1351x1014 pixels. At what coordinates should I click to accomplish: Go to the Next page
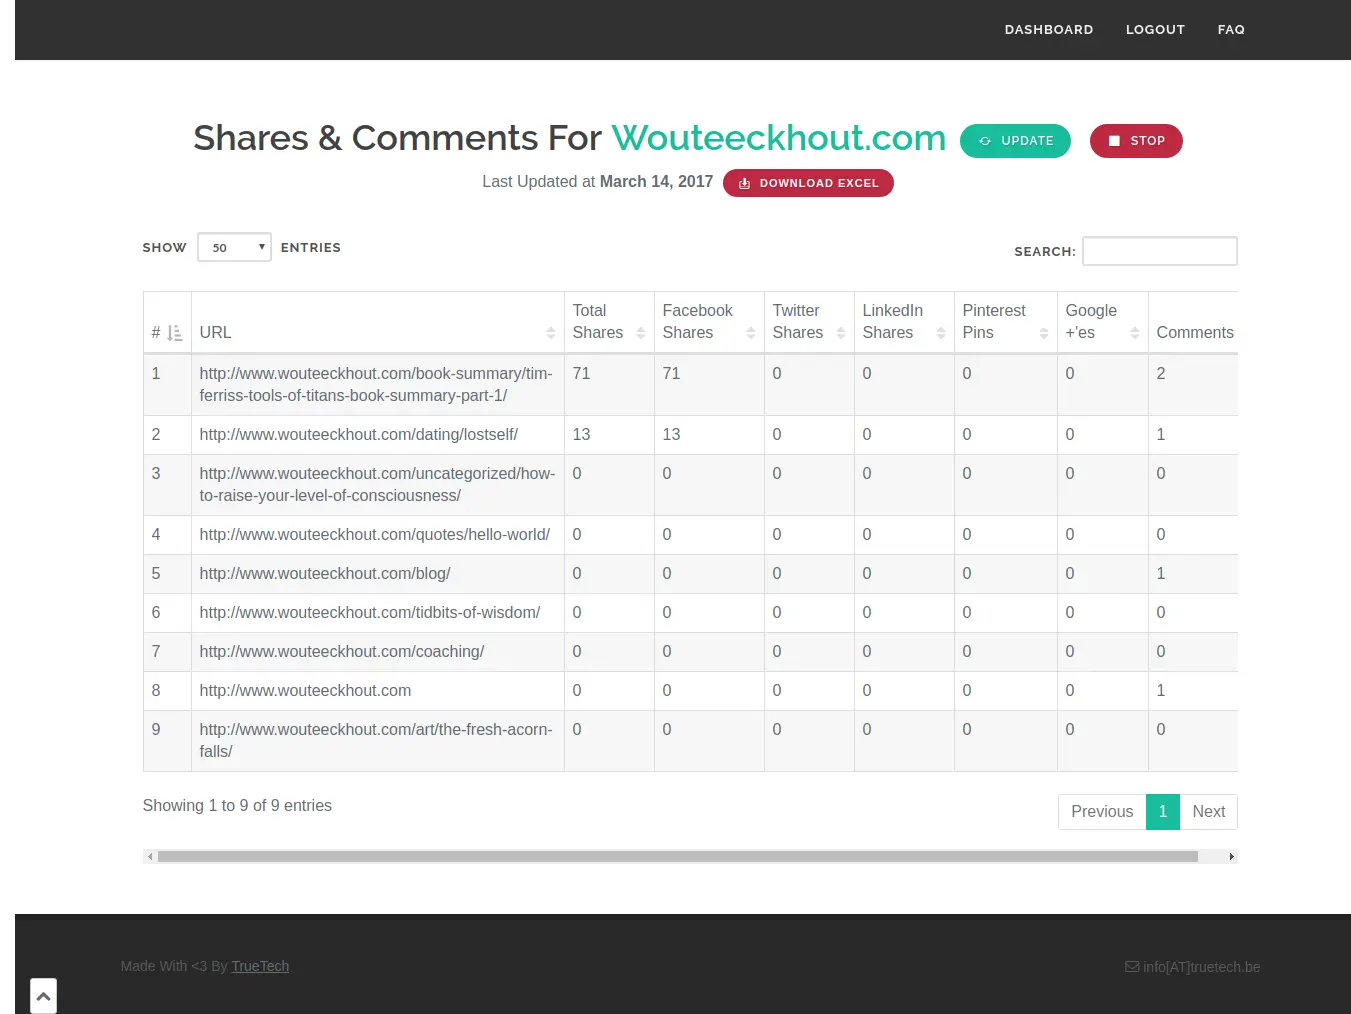click(x=1208, y=812)
